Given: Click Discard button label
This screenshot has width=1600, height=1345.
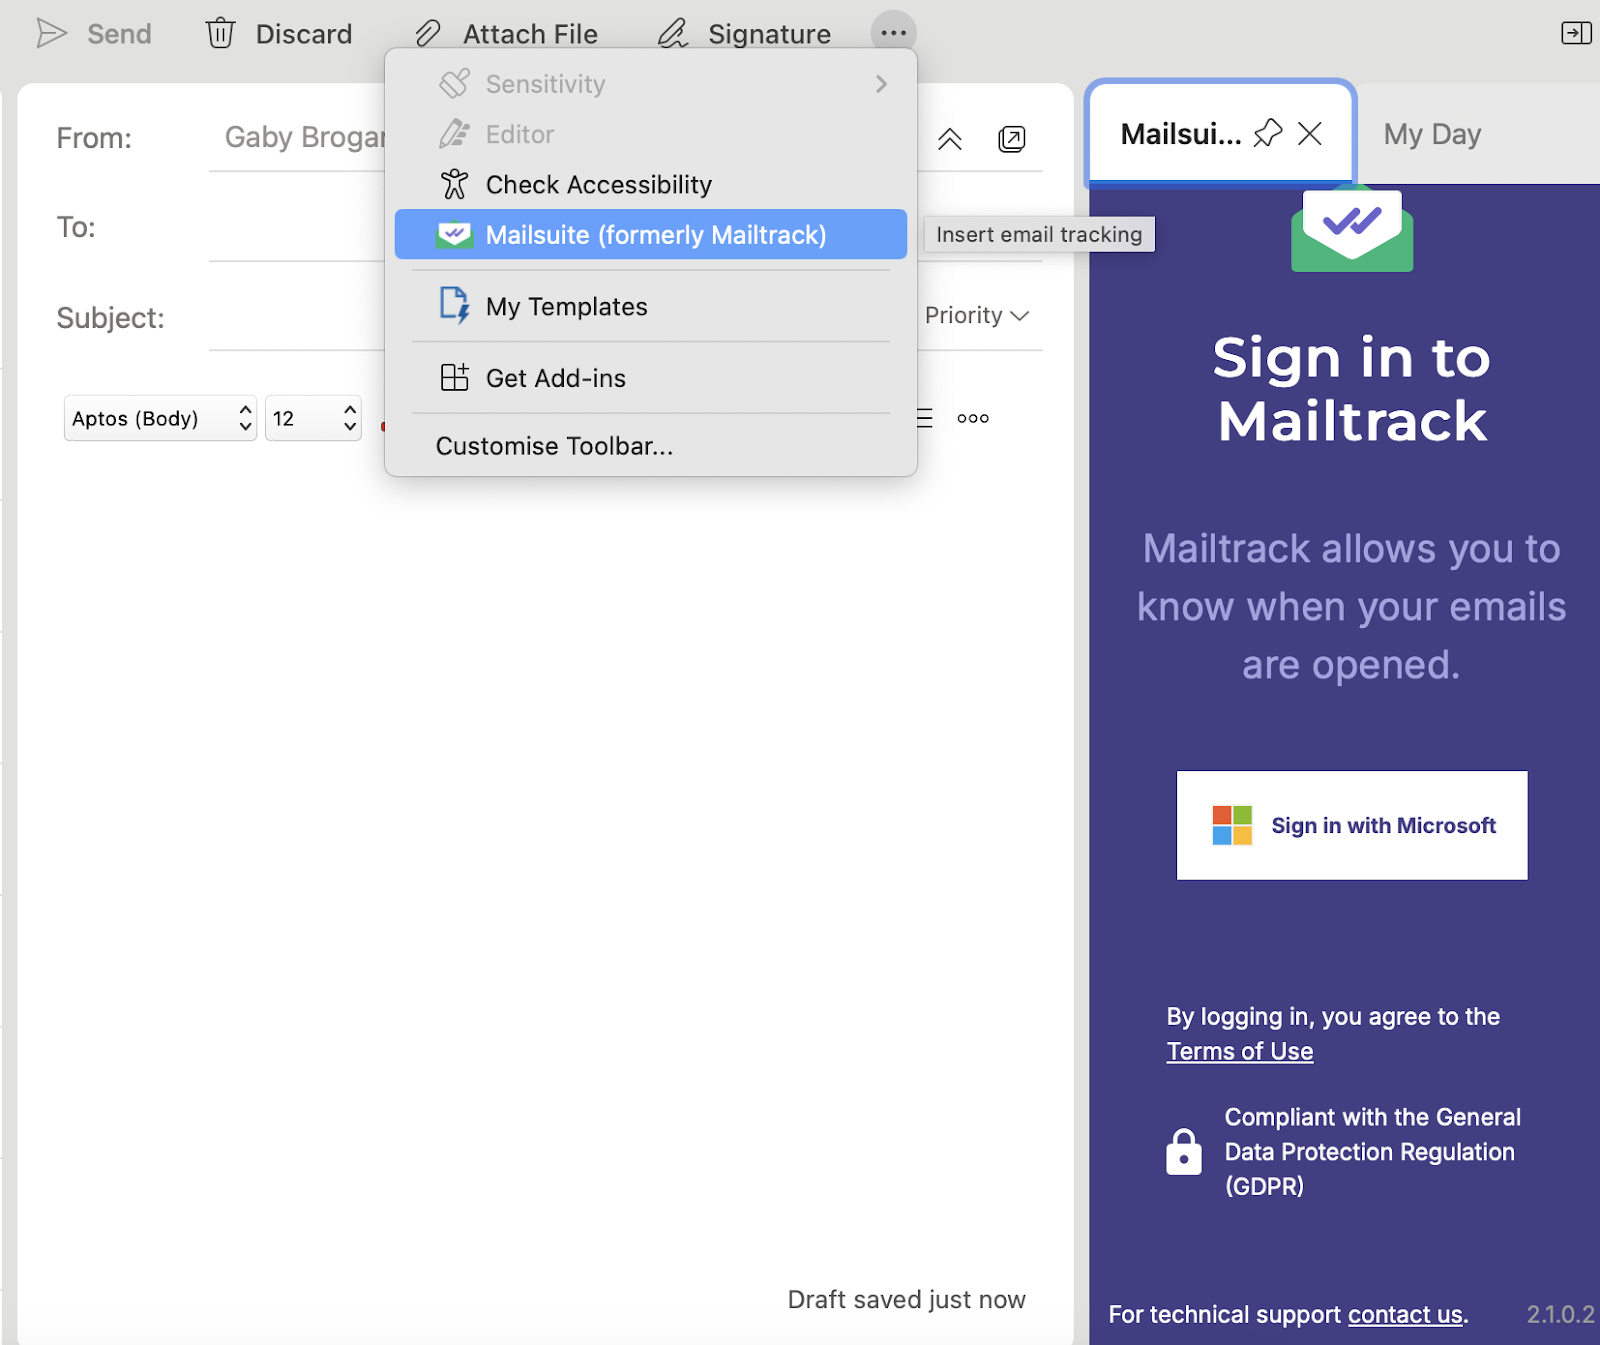Looking at the screenshot, I should point(304,34).
